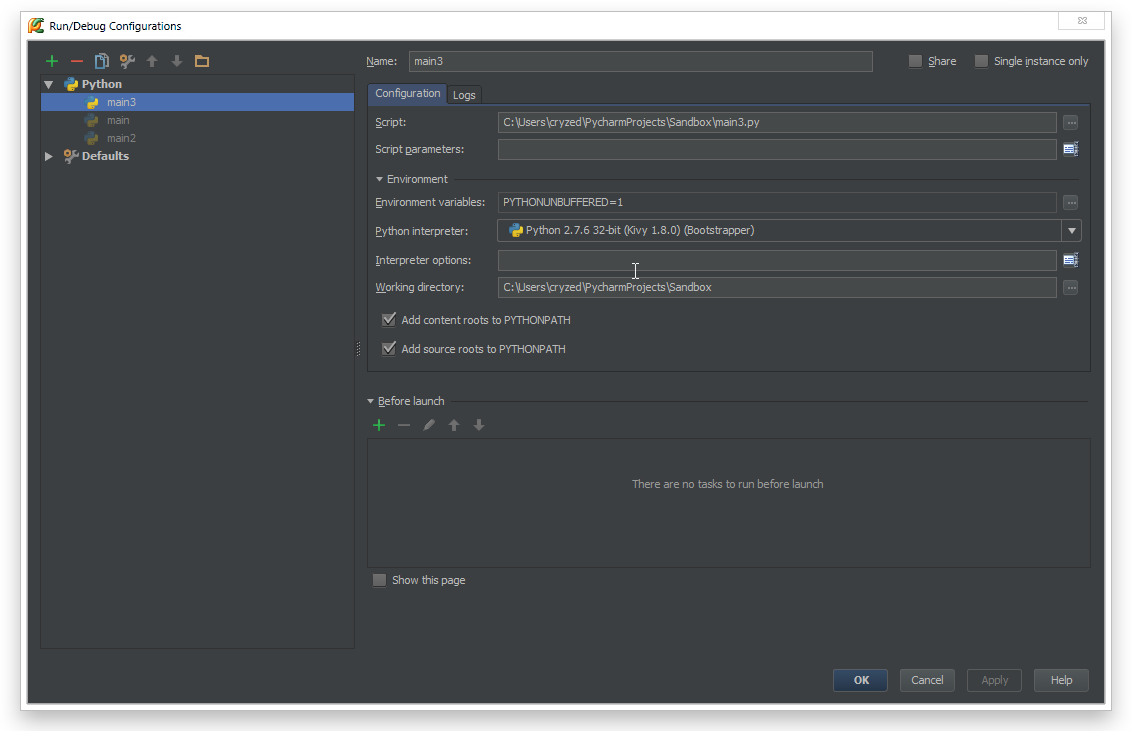Open the Python interpreter dropdown
This screenshot has width=1132, height=731.
(1072, 231)
